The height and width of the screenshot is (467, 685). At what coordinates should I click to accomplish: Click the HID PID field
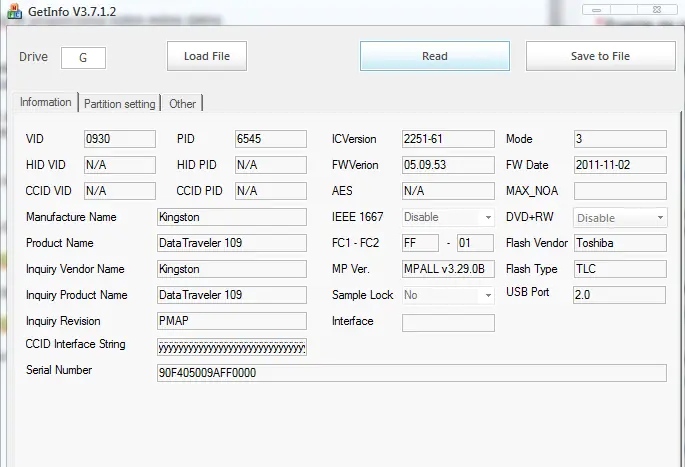click(x=270, y=165)
